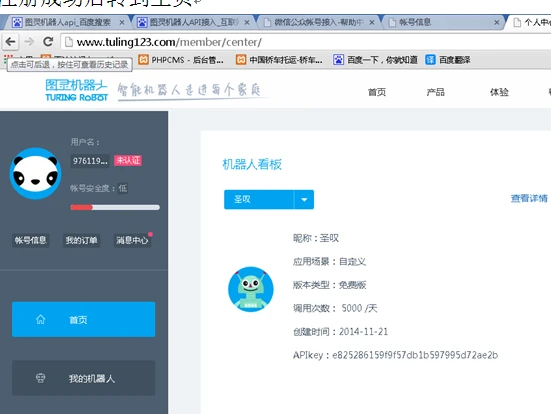The height and width of the screenshot is (414, 551).
Task: Switch to 微信公众帐号接入-帮助中 tab
Action: [x=318, y=22]
